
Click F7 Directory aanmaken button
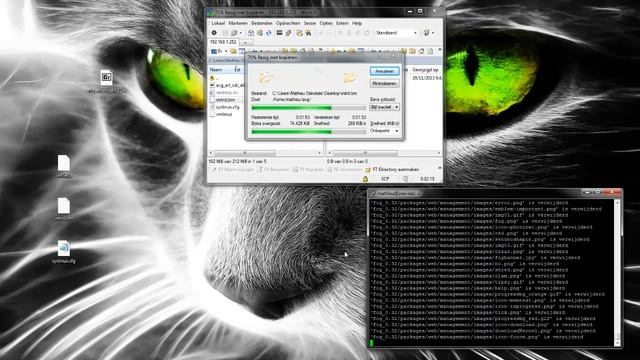coord(392,169)
